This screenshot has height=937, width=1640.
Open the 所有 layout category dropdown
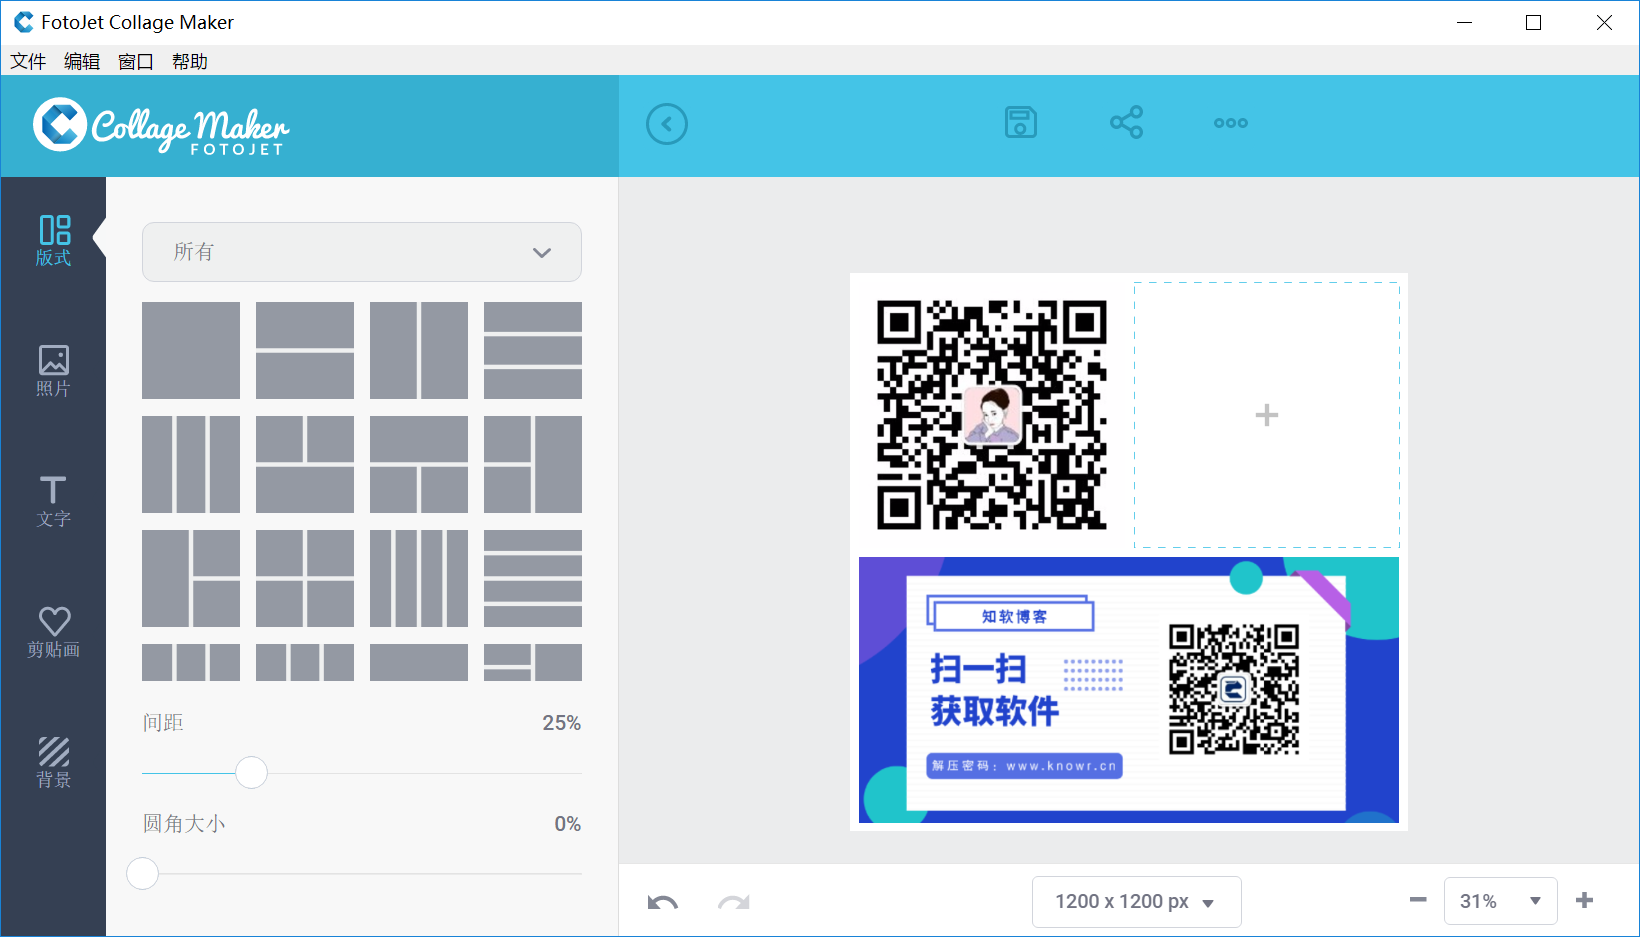coord(362,252)
